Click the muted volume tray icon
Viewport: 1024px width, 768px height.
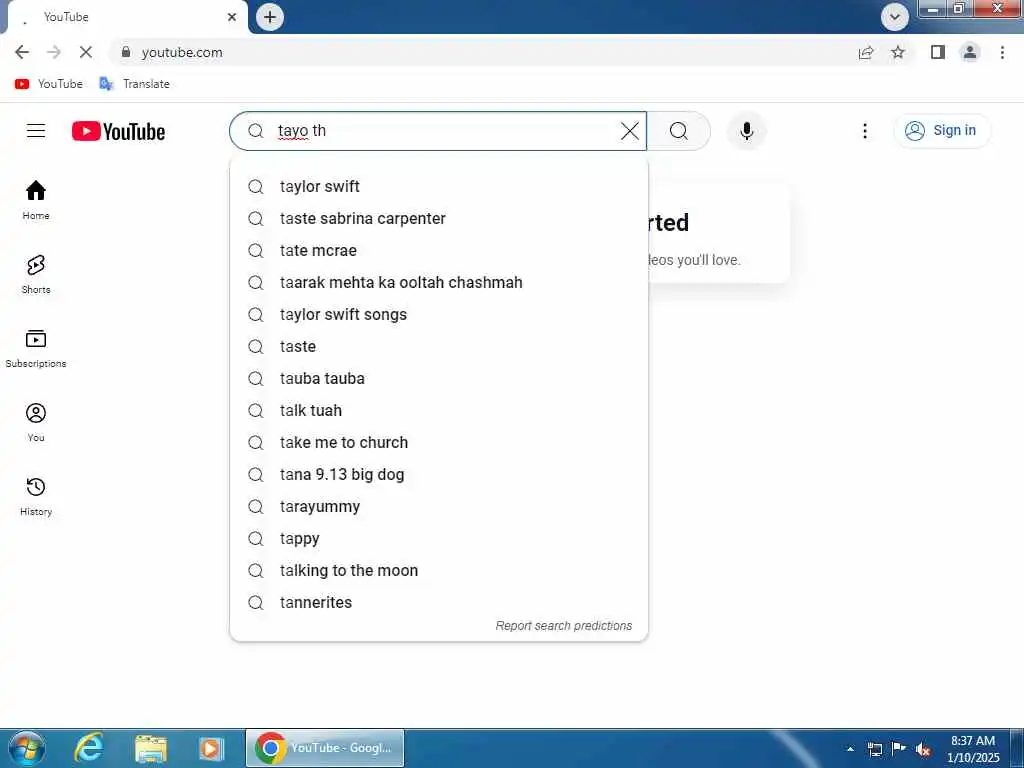(923, 749)
